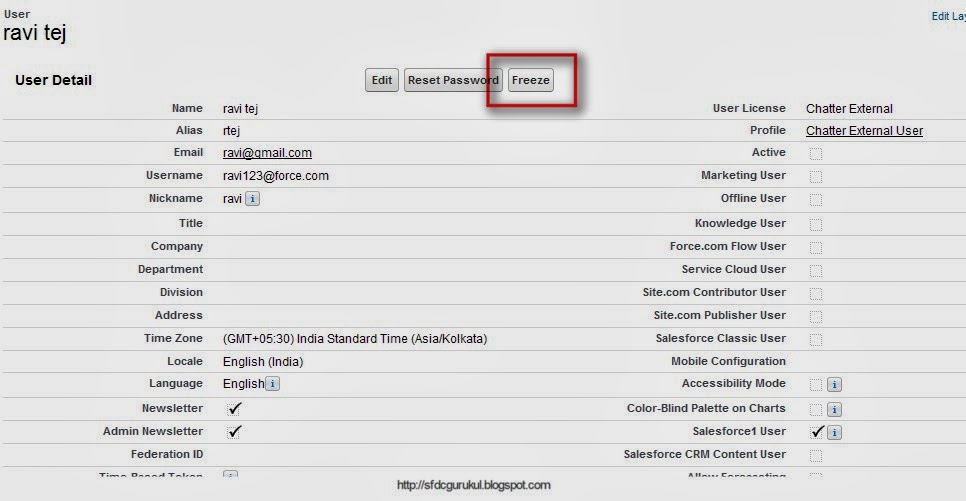966x501 pixels.
Task: Toggle the Force.com Flow User checkbox
Action: point(816,248)
